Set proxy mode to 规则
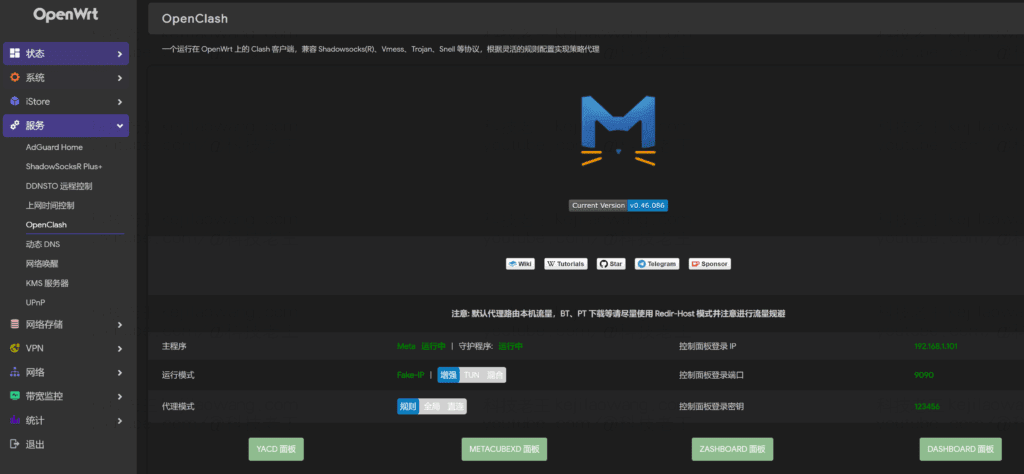Screen dimensions: 1024x474 pyautogui.click(x=408, y=406)
